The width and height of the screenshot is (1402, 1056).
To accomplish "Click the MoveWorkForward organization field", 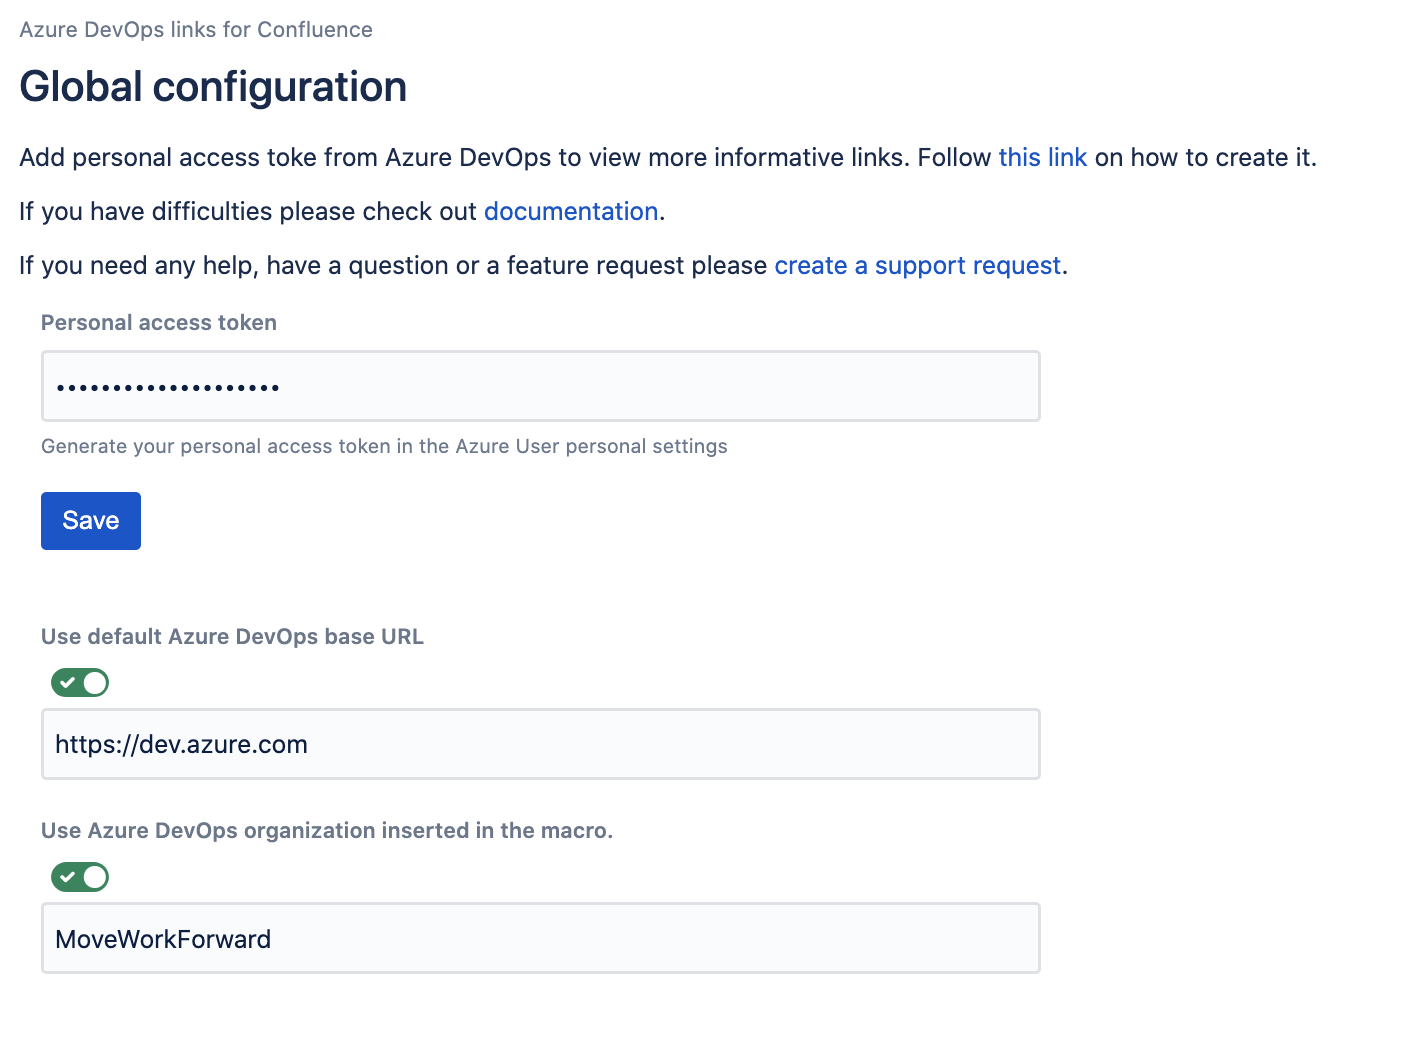I will tap(540, 938).
